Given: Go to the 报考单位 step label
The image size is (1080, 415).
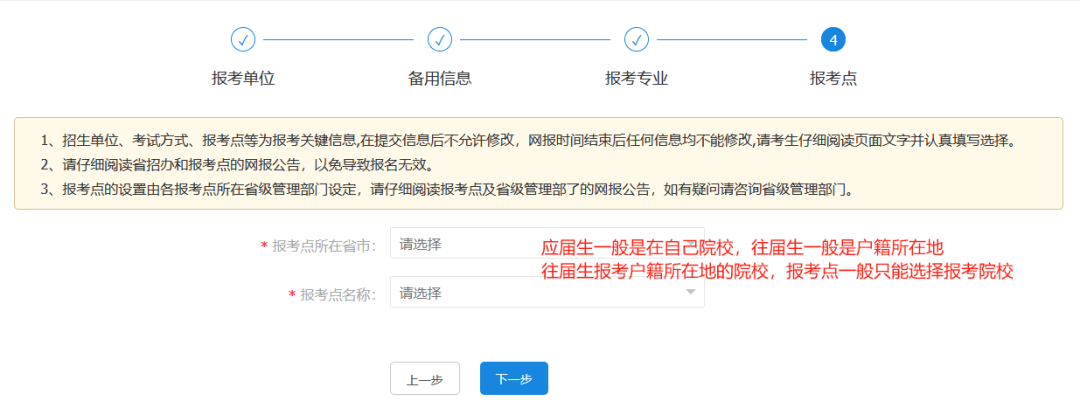Looking at the screenshot, I should pyautogui.click(x=243, y=79).
